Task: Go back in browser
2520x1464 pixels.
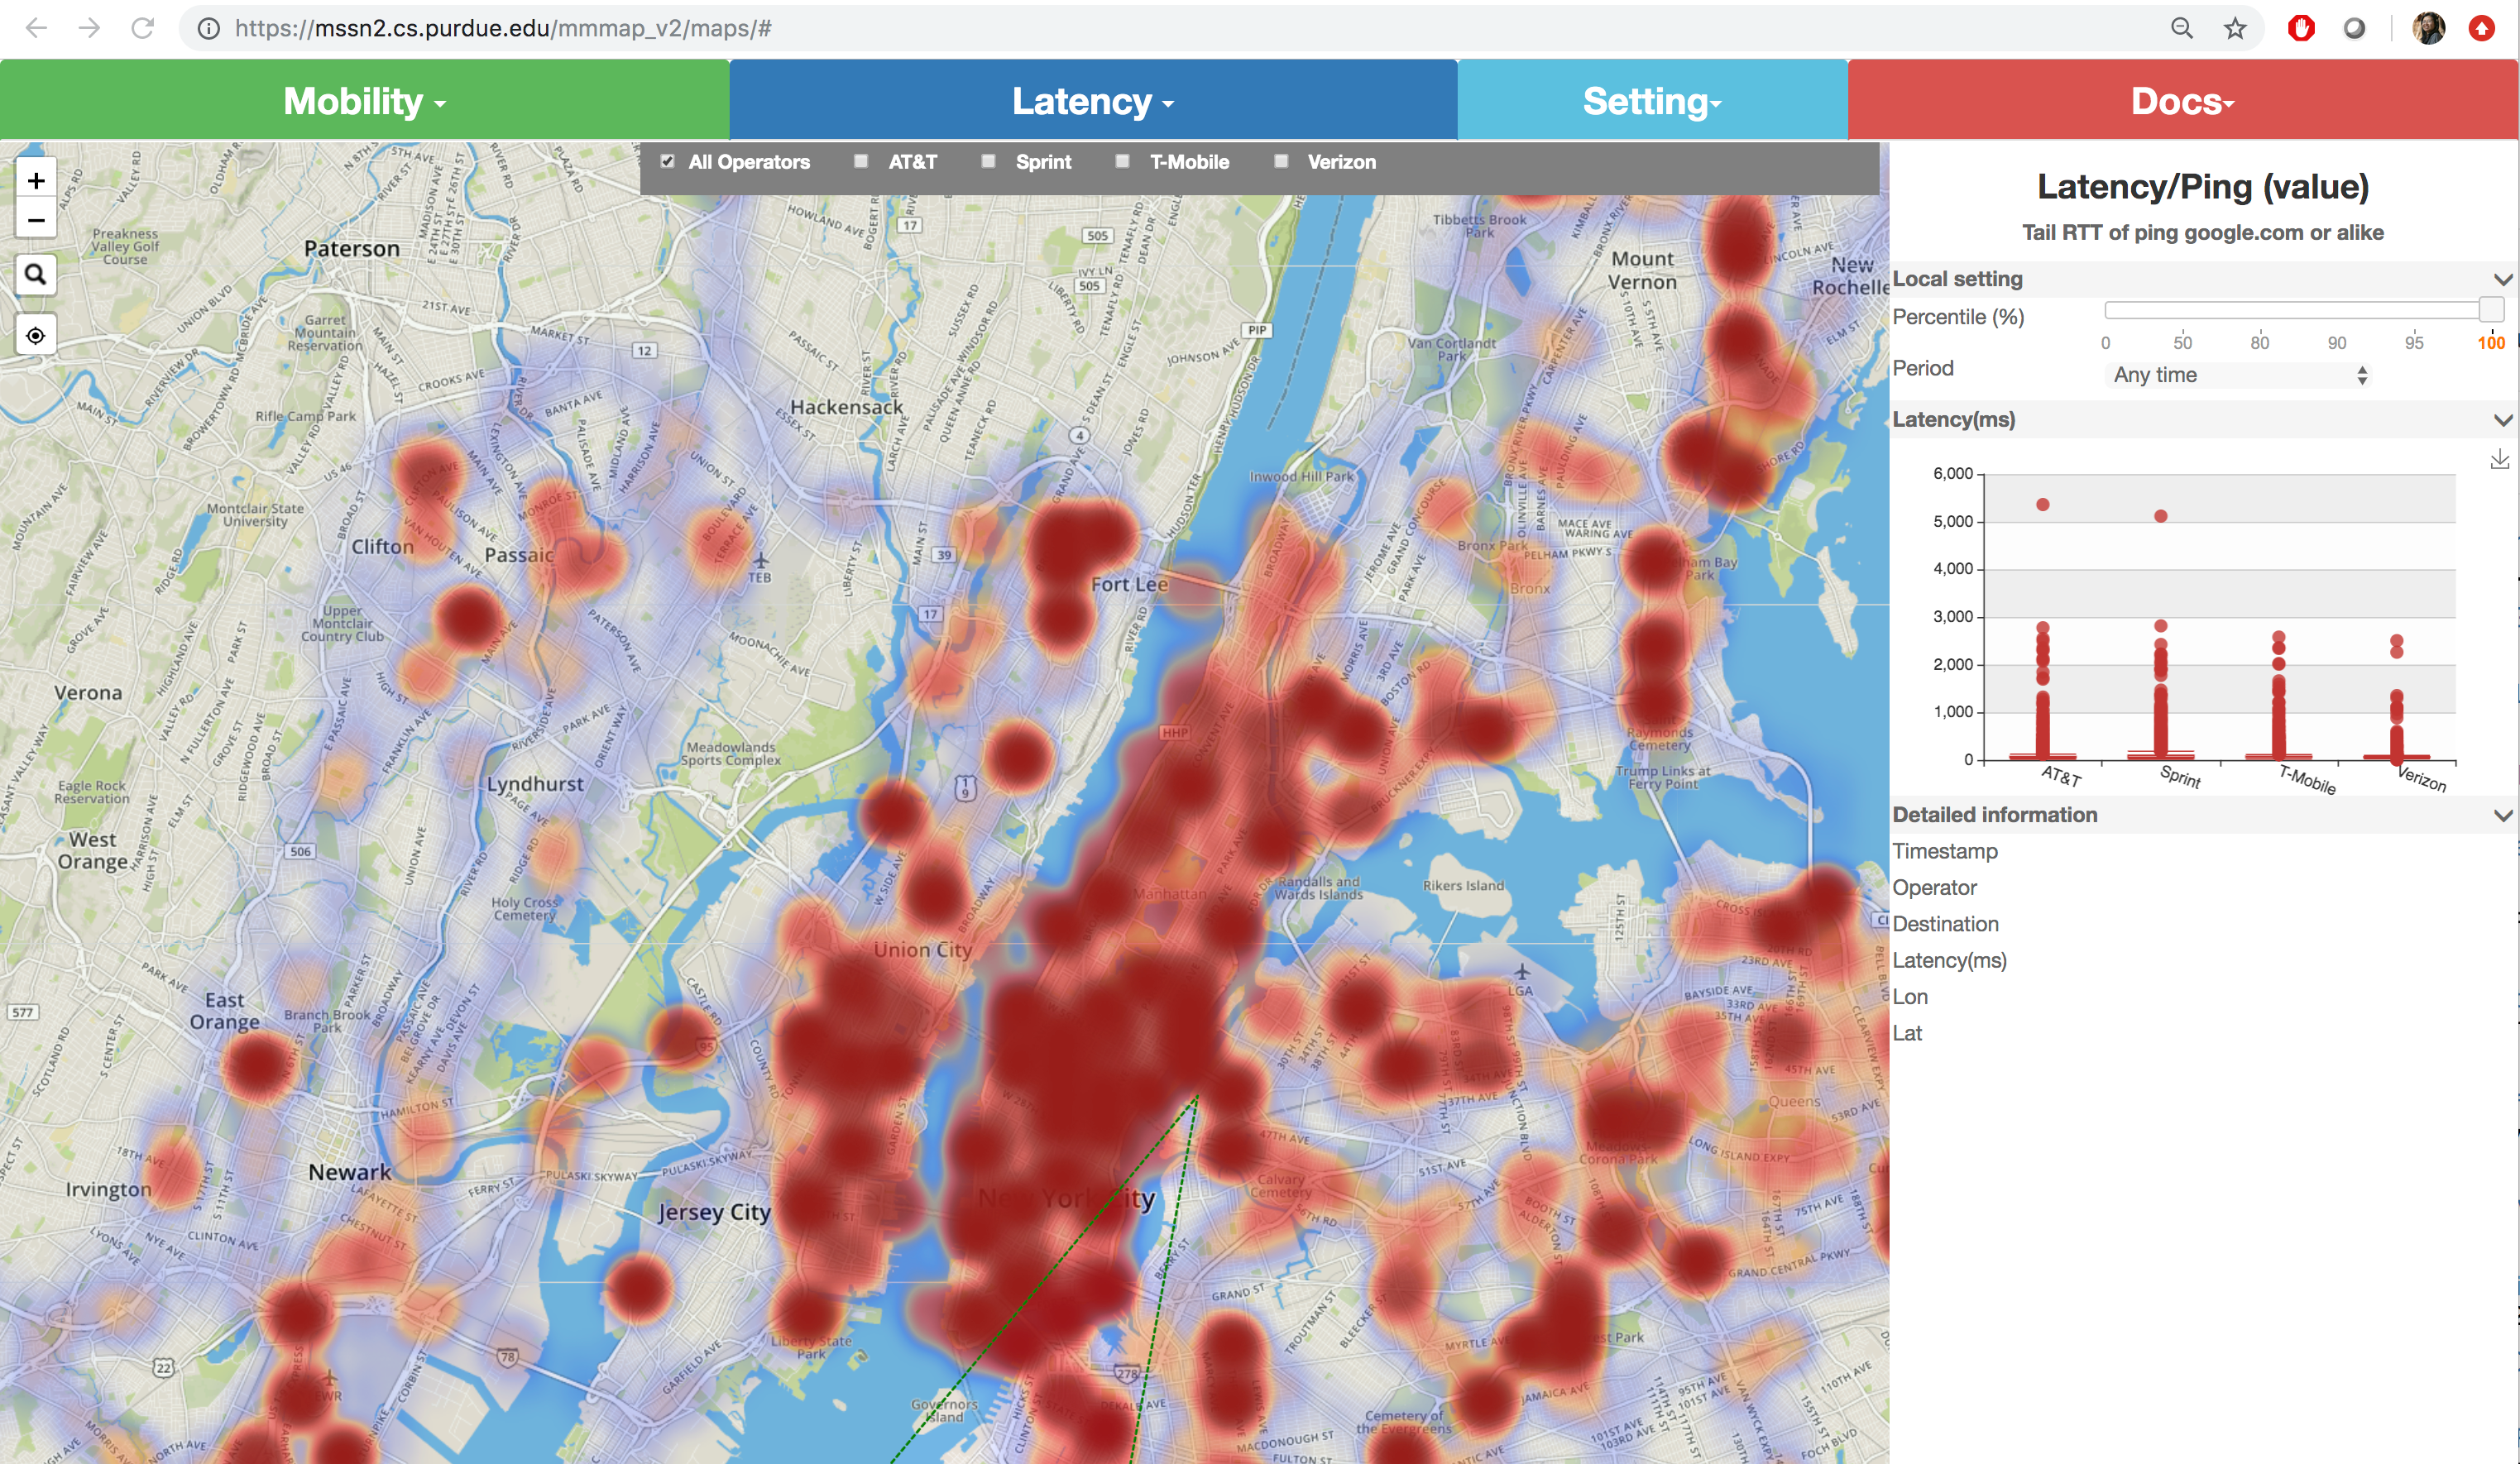Action: pyautogui.click(x=36, y=28)
